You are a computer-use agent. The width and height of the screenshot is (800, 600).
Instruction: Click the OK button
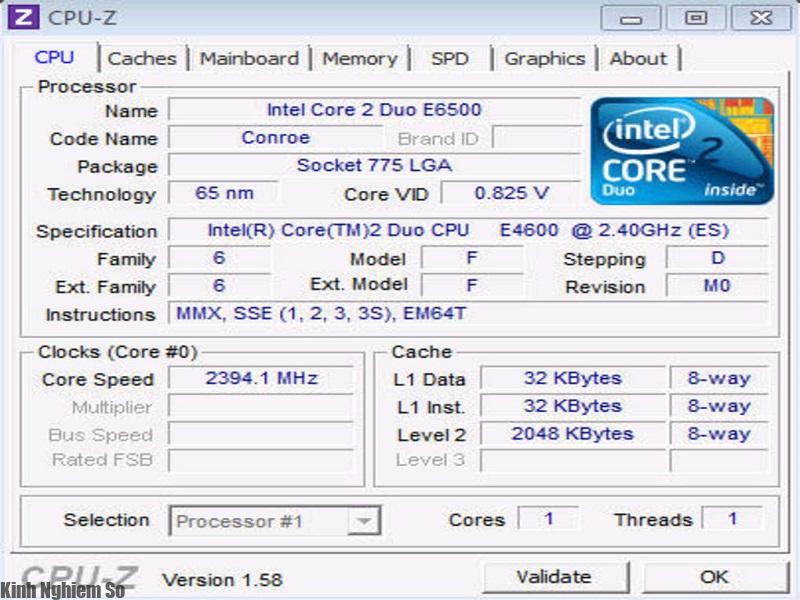[x=714, y=578]
